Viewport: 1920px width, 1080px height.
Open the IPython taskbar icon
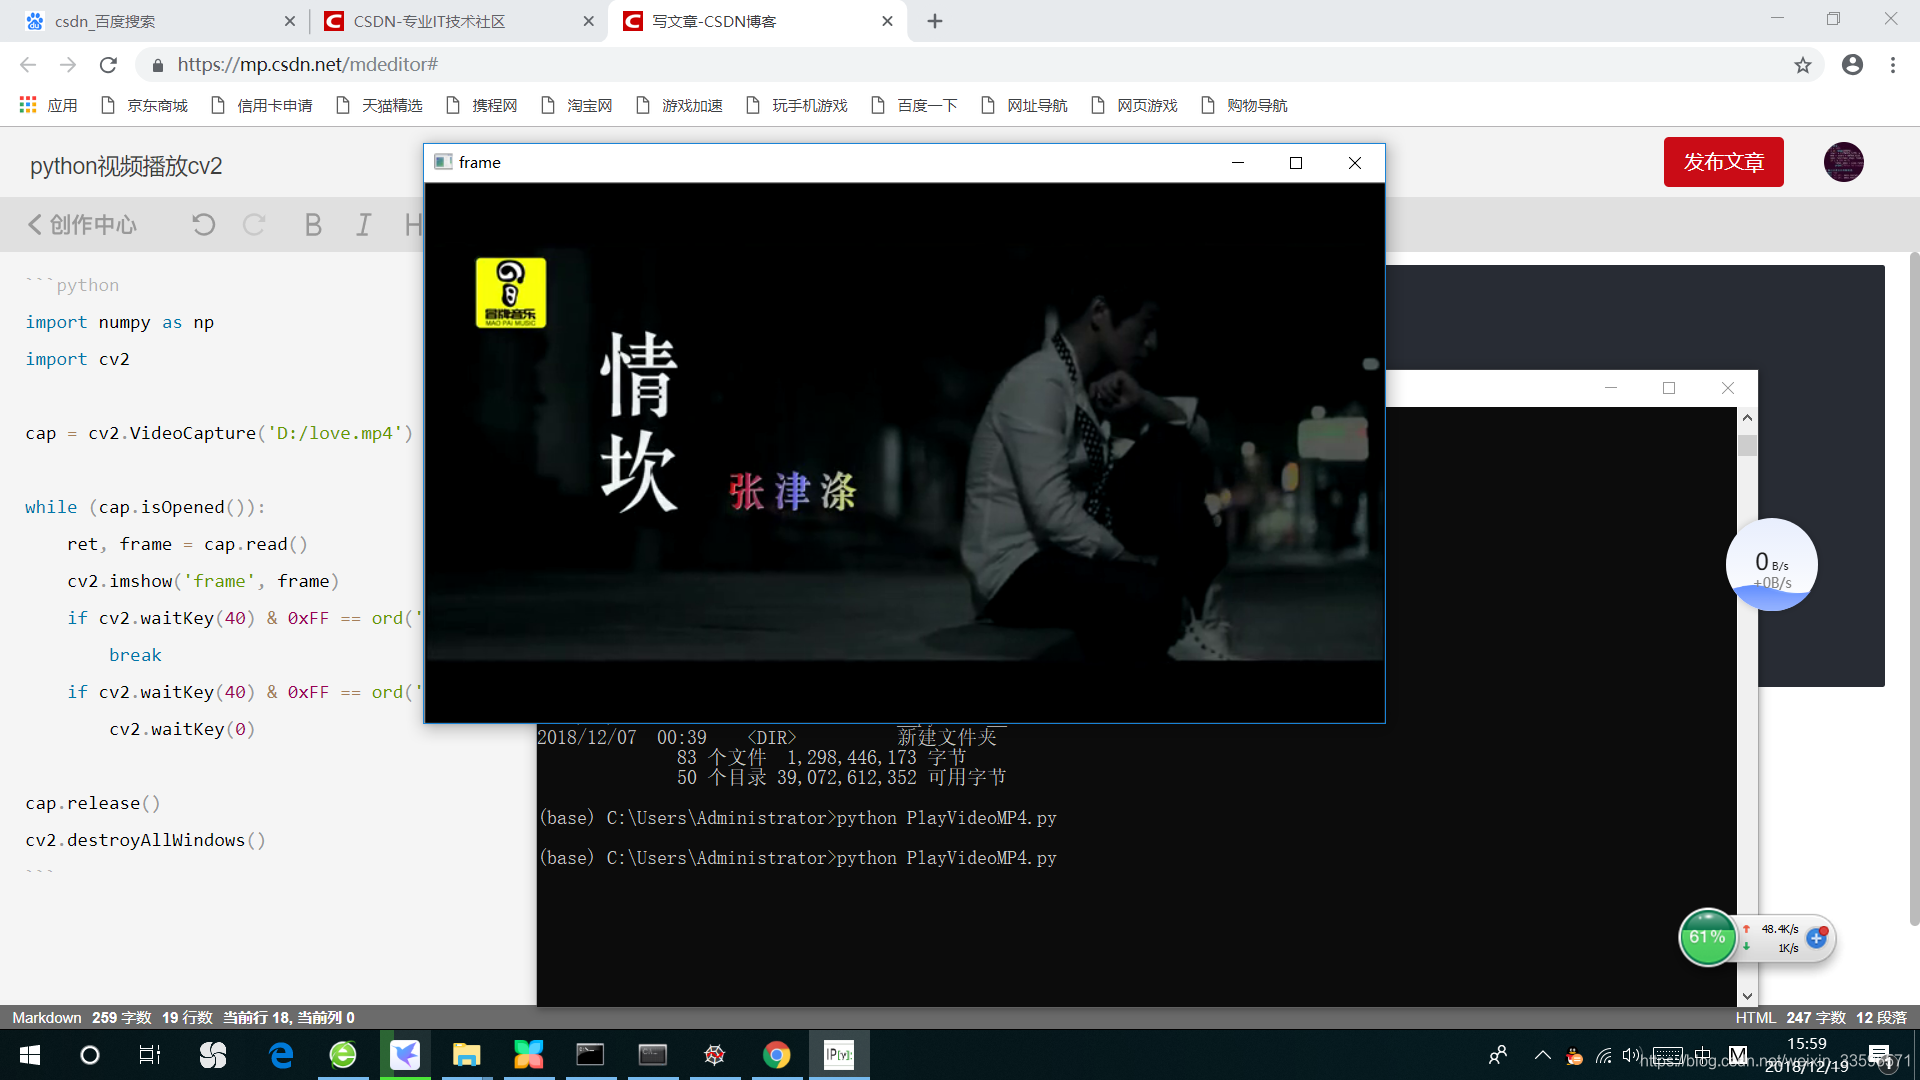pos(839,1055)
